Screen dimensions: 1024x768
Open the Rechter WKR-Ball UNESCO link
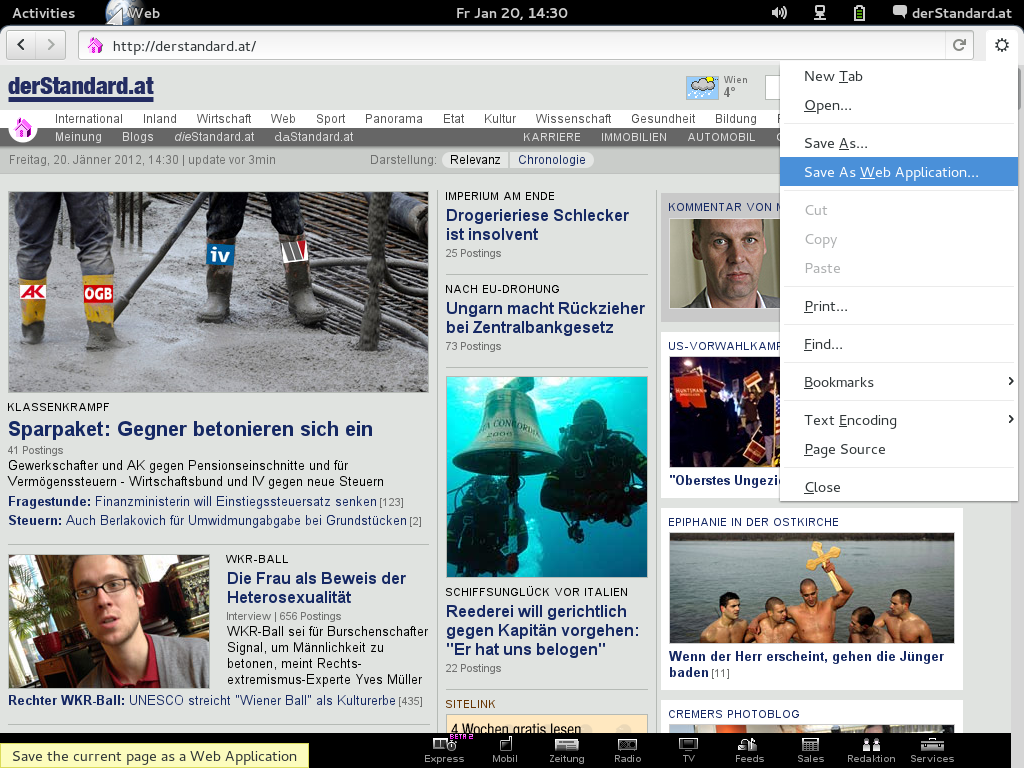215,701
